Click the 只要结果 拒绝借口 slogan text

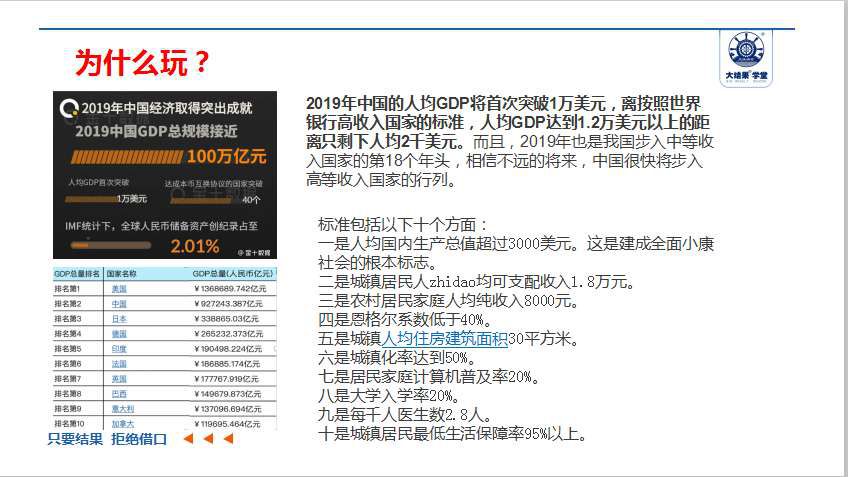(106, 439)
